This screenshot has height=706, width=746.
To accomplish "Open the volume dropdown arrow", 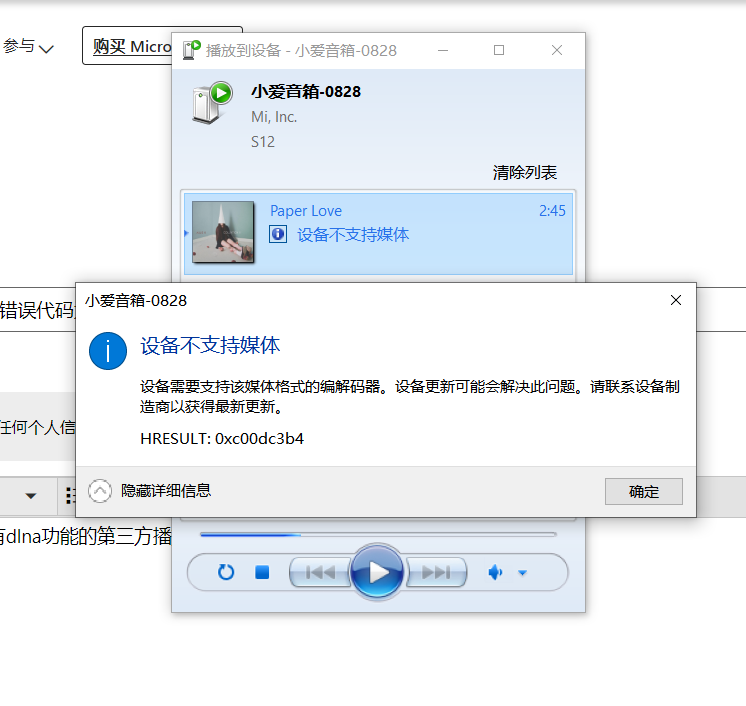I will click(522, 573).
